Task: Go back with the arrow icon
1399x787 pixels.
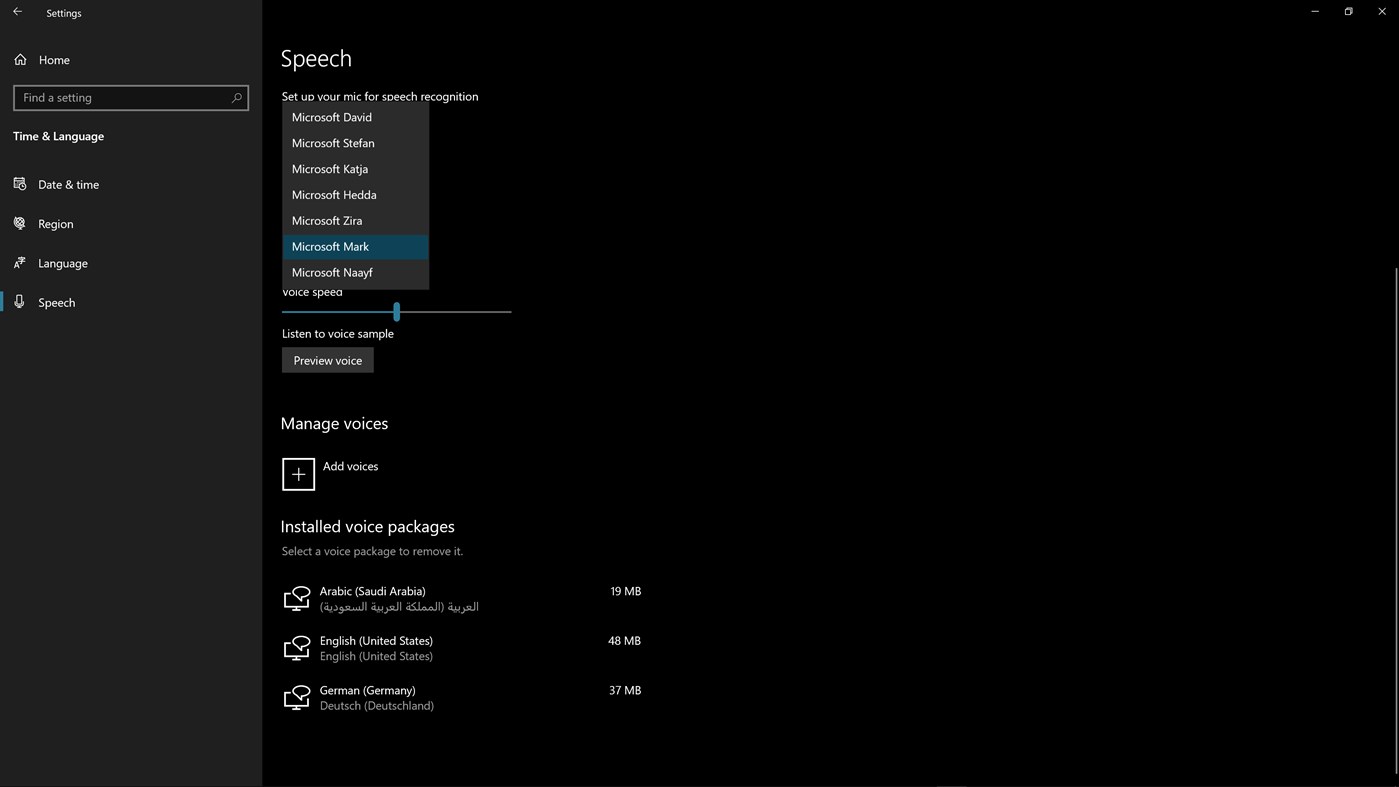Action: click(17, 12)
